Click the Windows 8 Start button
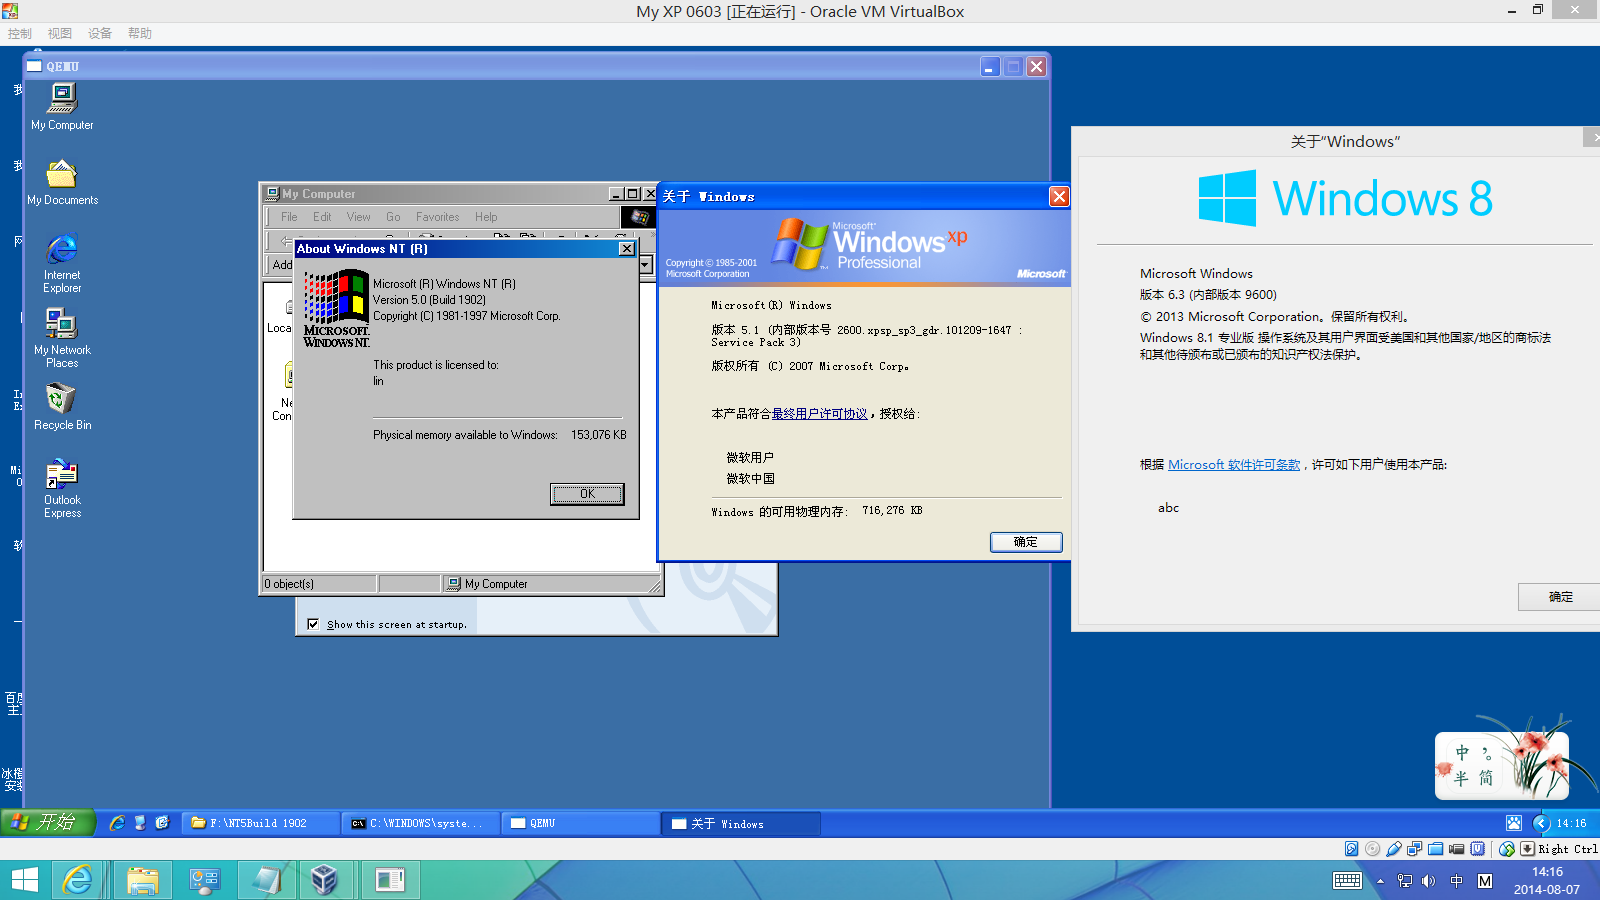The height and width of the screenshot is (900, 1600). click(x=24, y=880)
